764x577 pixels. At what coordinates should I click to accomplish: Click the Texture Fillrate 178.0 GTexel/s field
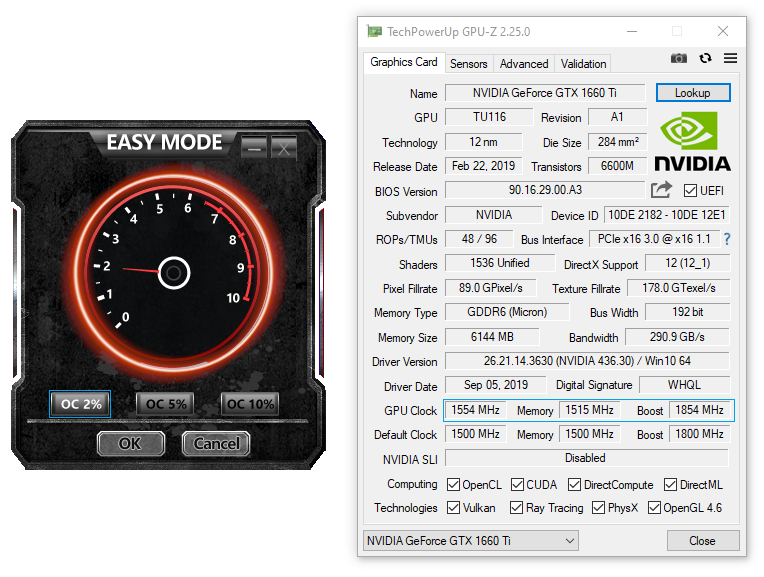(x=678, y=288)
